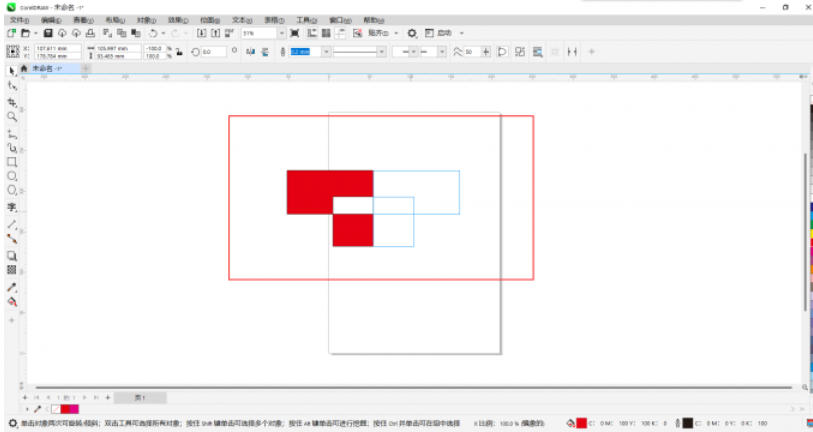Select the Crop tool
Screen dimensions: 813x432
12,102
